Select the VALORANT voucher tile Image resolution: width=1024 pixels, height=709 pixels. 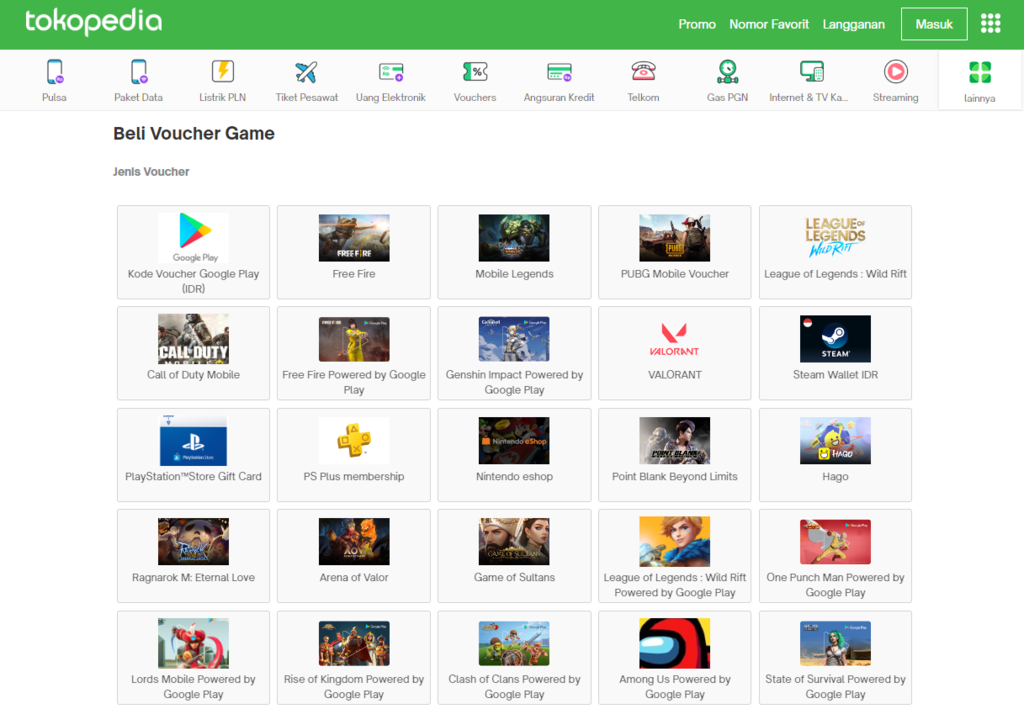click(x=675, y=353)
